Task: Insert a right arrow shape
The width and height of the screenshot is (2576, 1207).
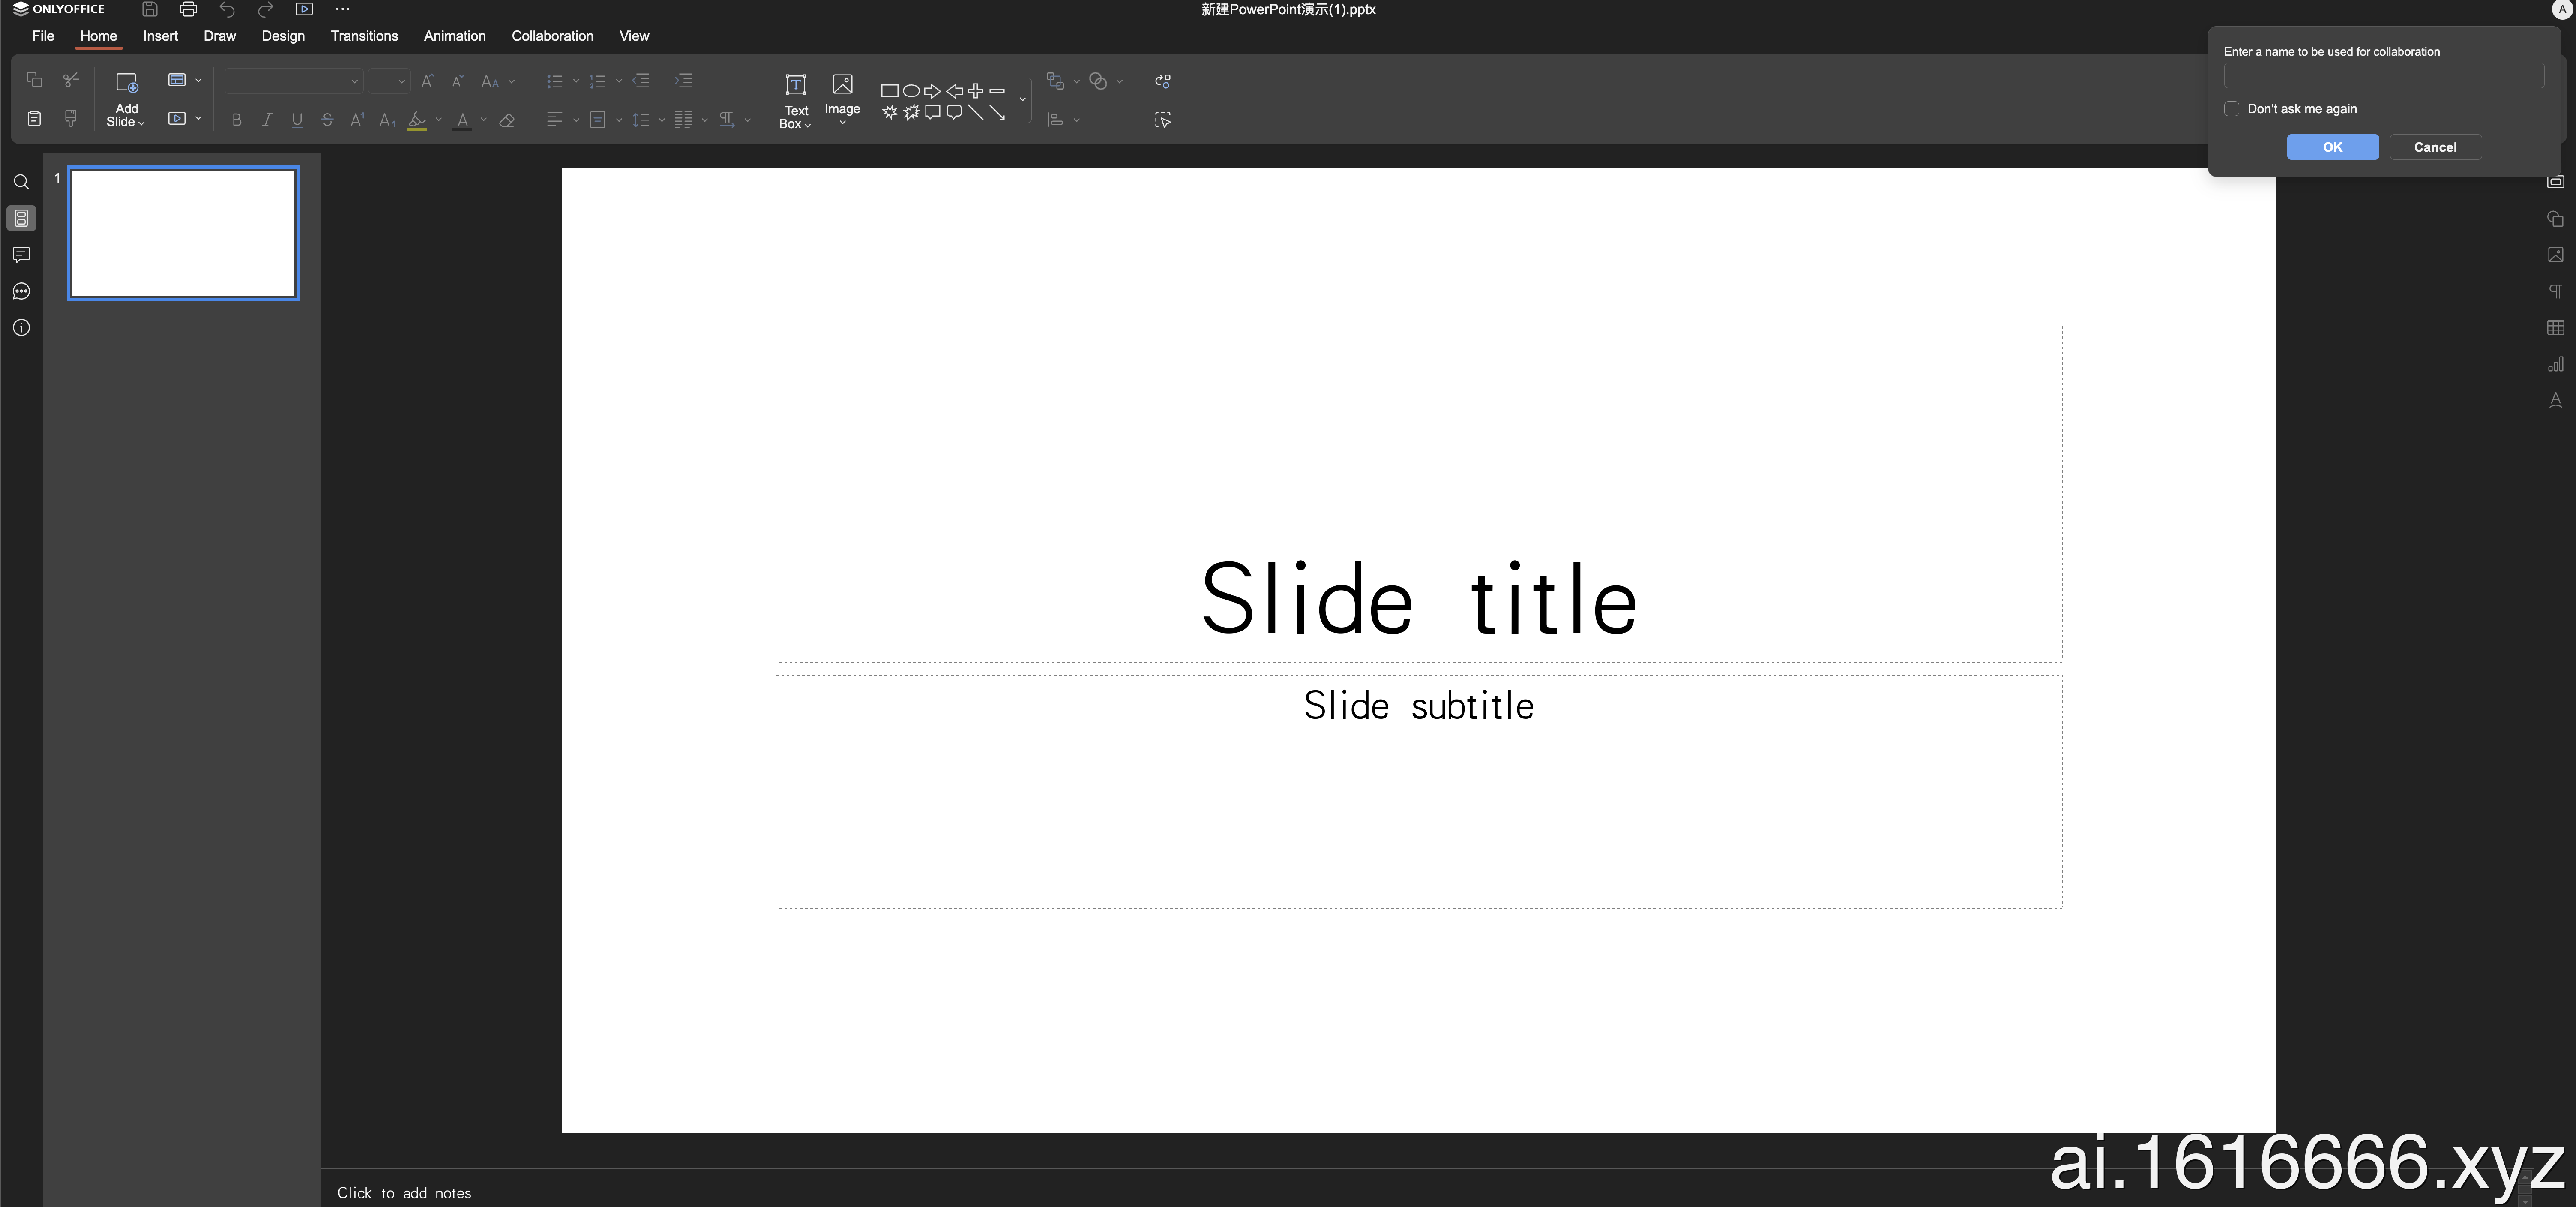Action: 933,91
